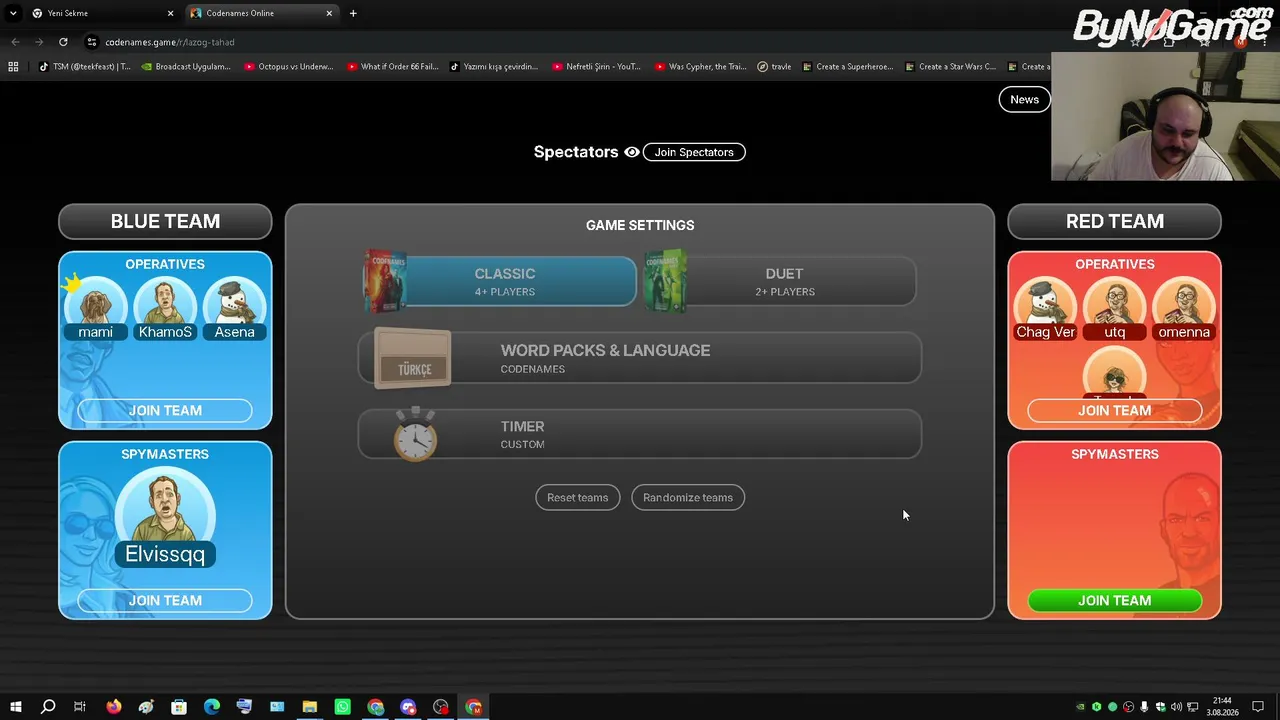The height and width of the screenshot is (720, 1280).
Task: Click the Elvissqq name label
Action: pyautogui.click(x=165, y=554)
